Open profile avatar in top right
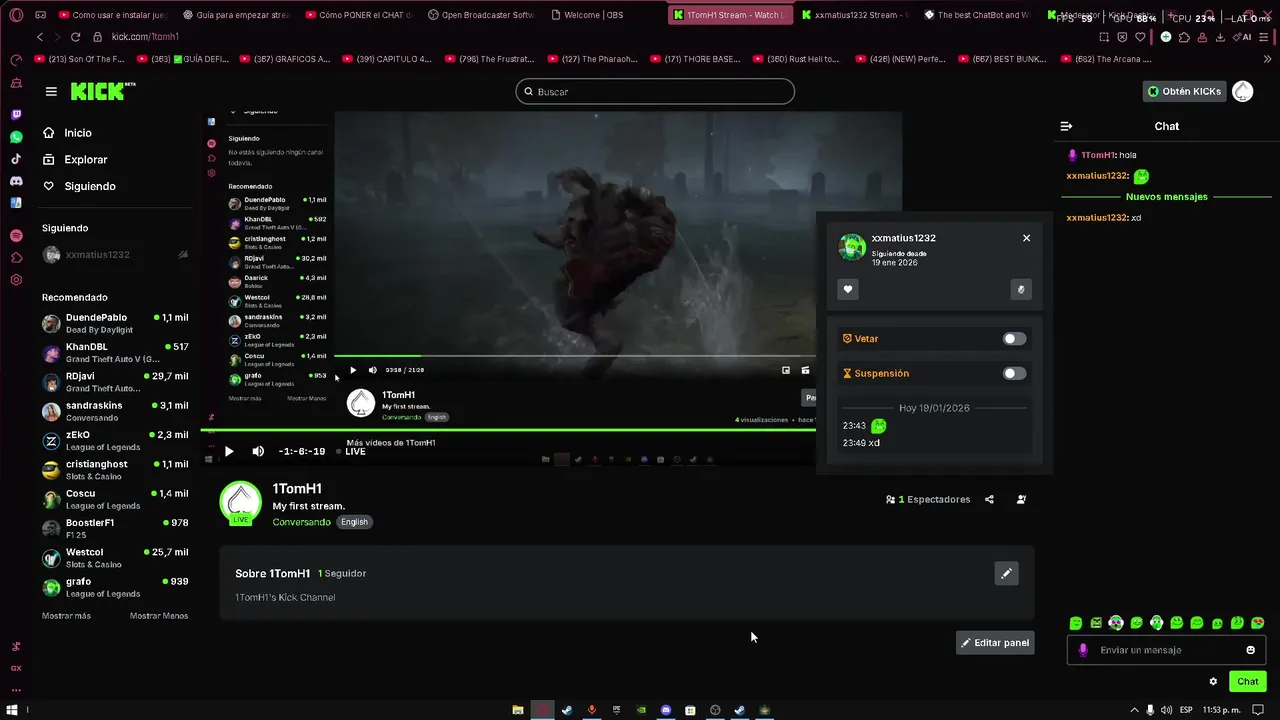This screenshot has height=720, width=1280. 1242,91
